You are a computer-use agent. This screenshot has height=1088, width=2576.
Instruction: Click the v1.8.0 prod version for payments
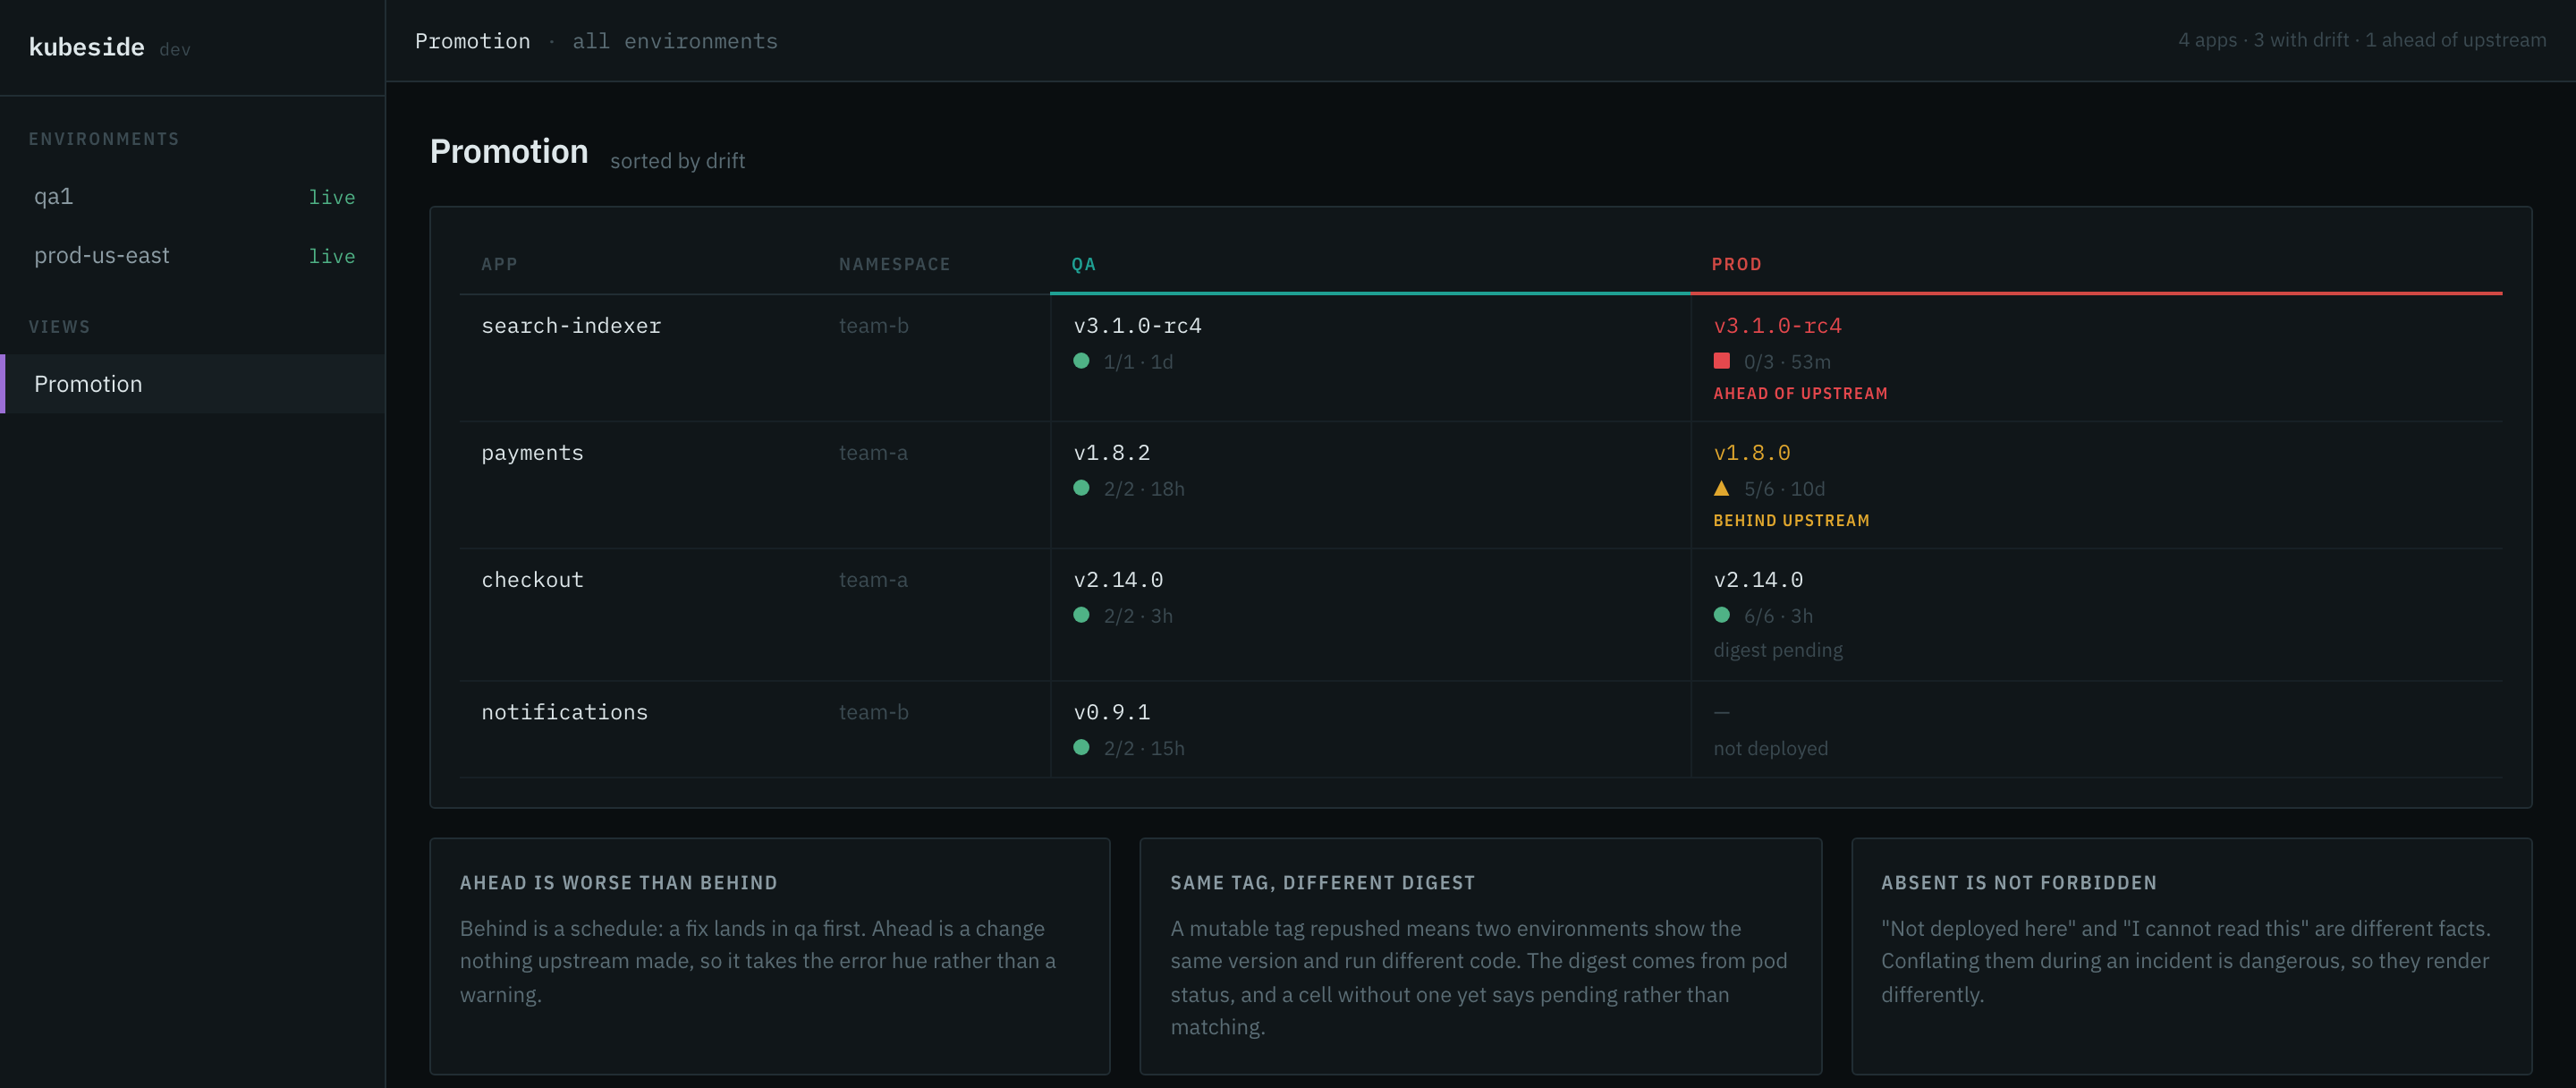(1752, 453)
